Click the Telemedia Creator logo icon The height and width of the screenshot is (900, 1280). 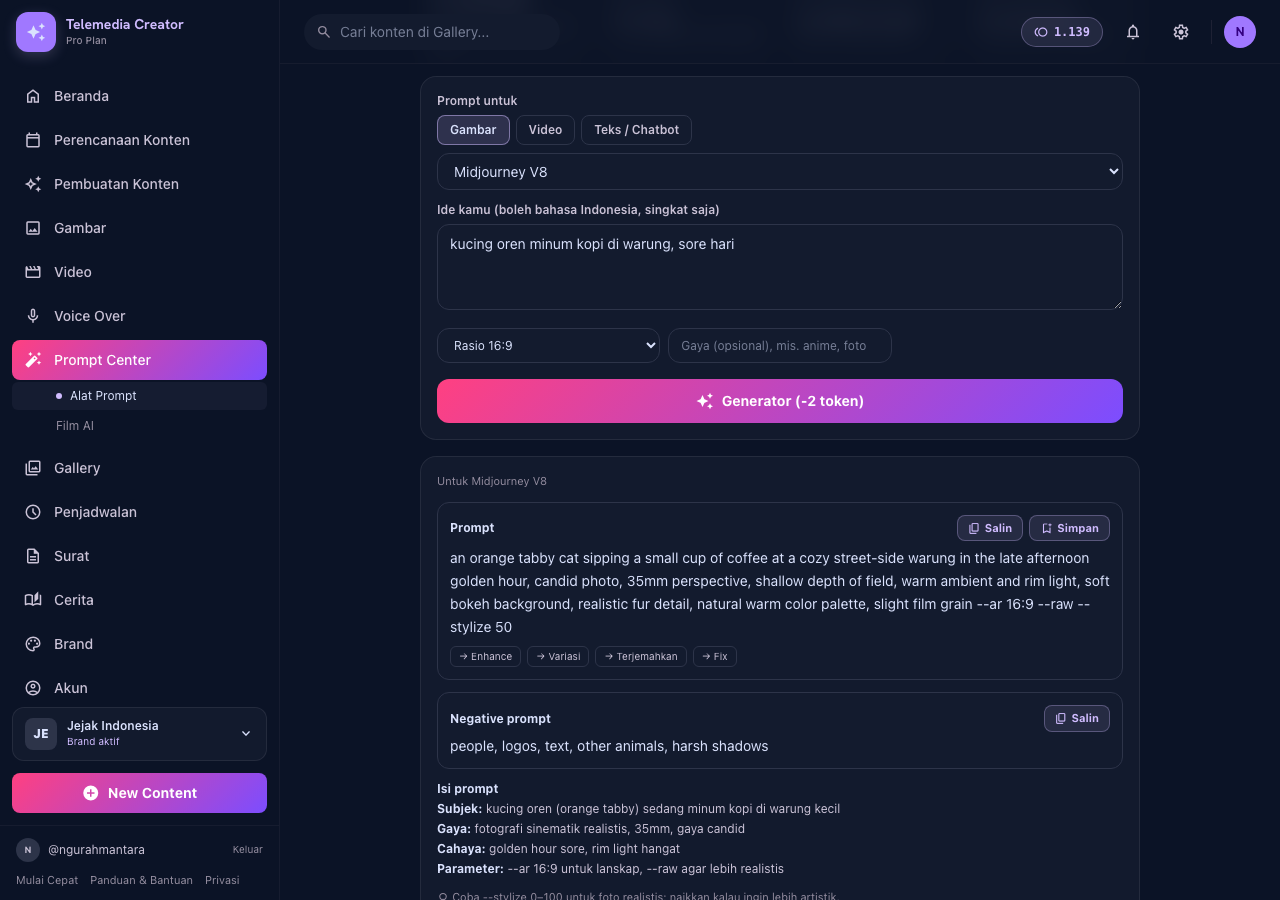point(36,32)
